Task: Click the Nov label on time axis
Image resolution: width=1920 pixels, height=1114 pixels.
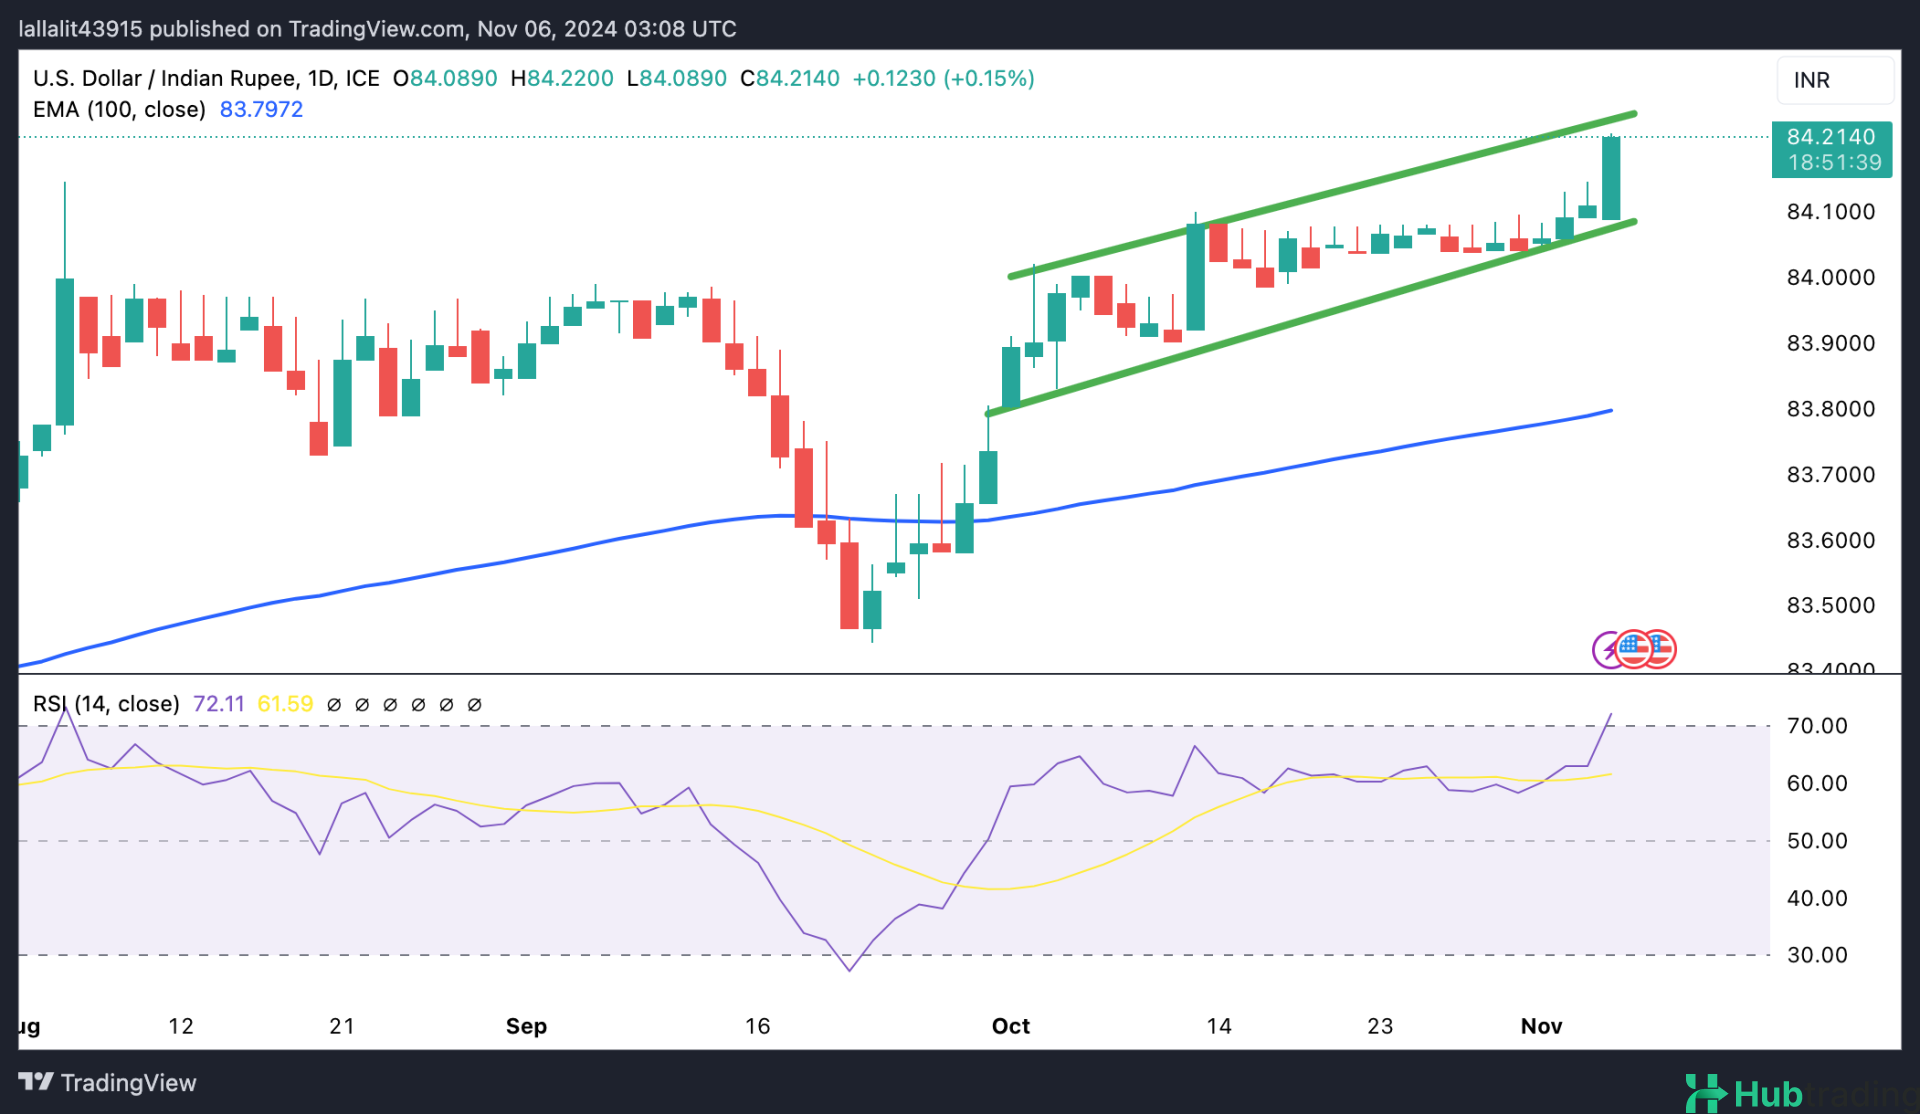Action: (1541, 1026)
